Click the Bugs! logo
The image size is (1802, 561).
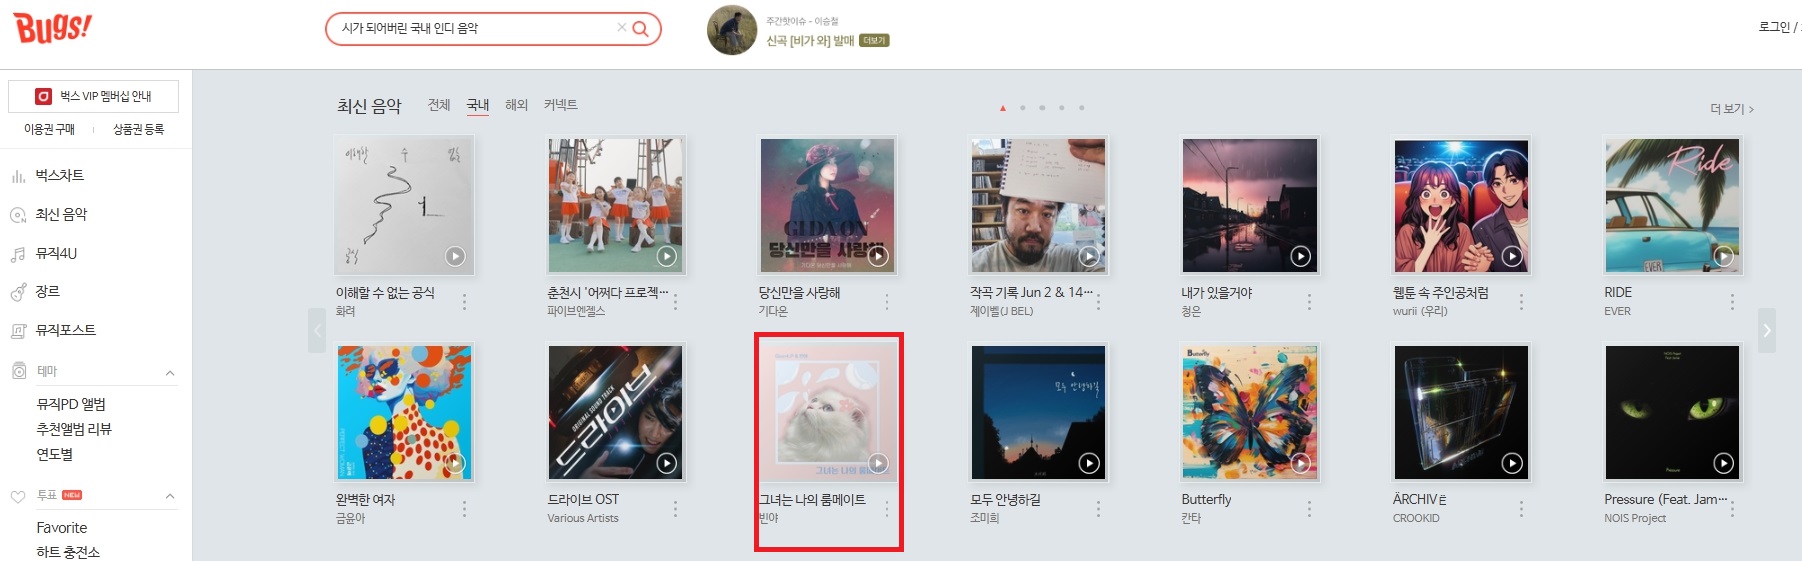click(x=52, y=27)
